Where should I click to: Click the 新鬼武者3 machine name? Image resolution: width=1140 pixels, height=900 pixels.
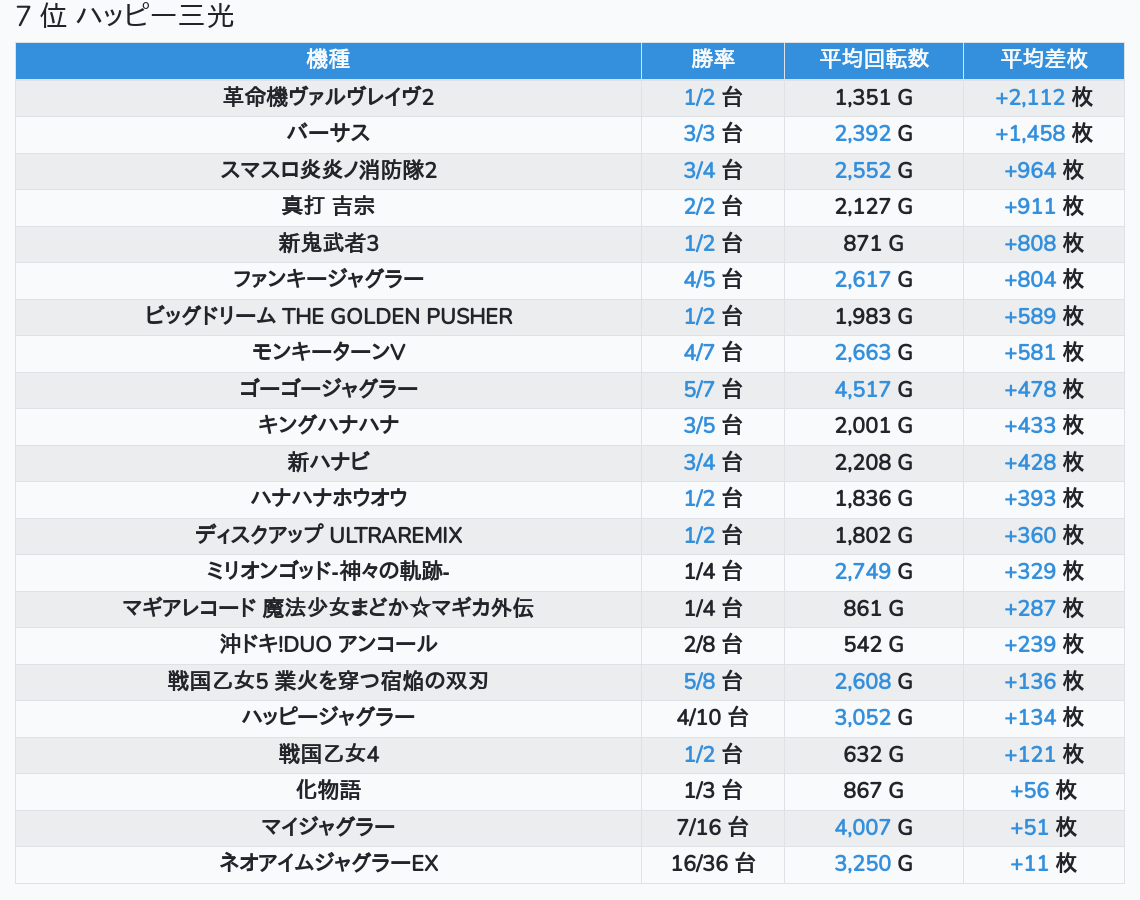[328, 244]
